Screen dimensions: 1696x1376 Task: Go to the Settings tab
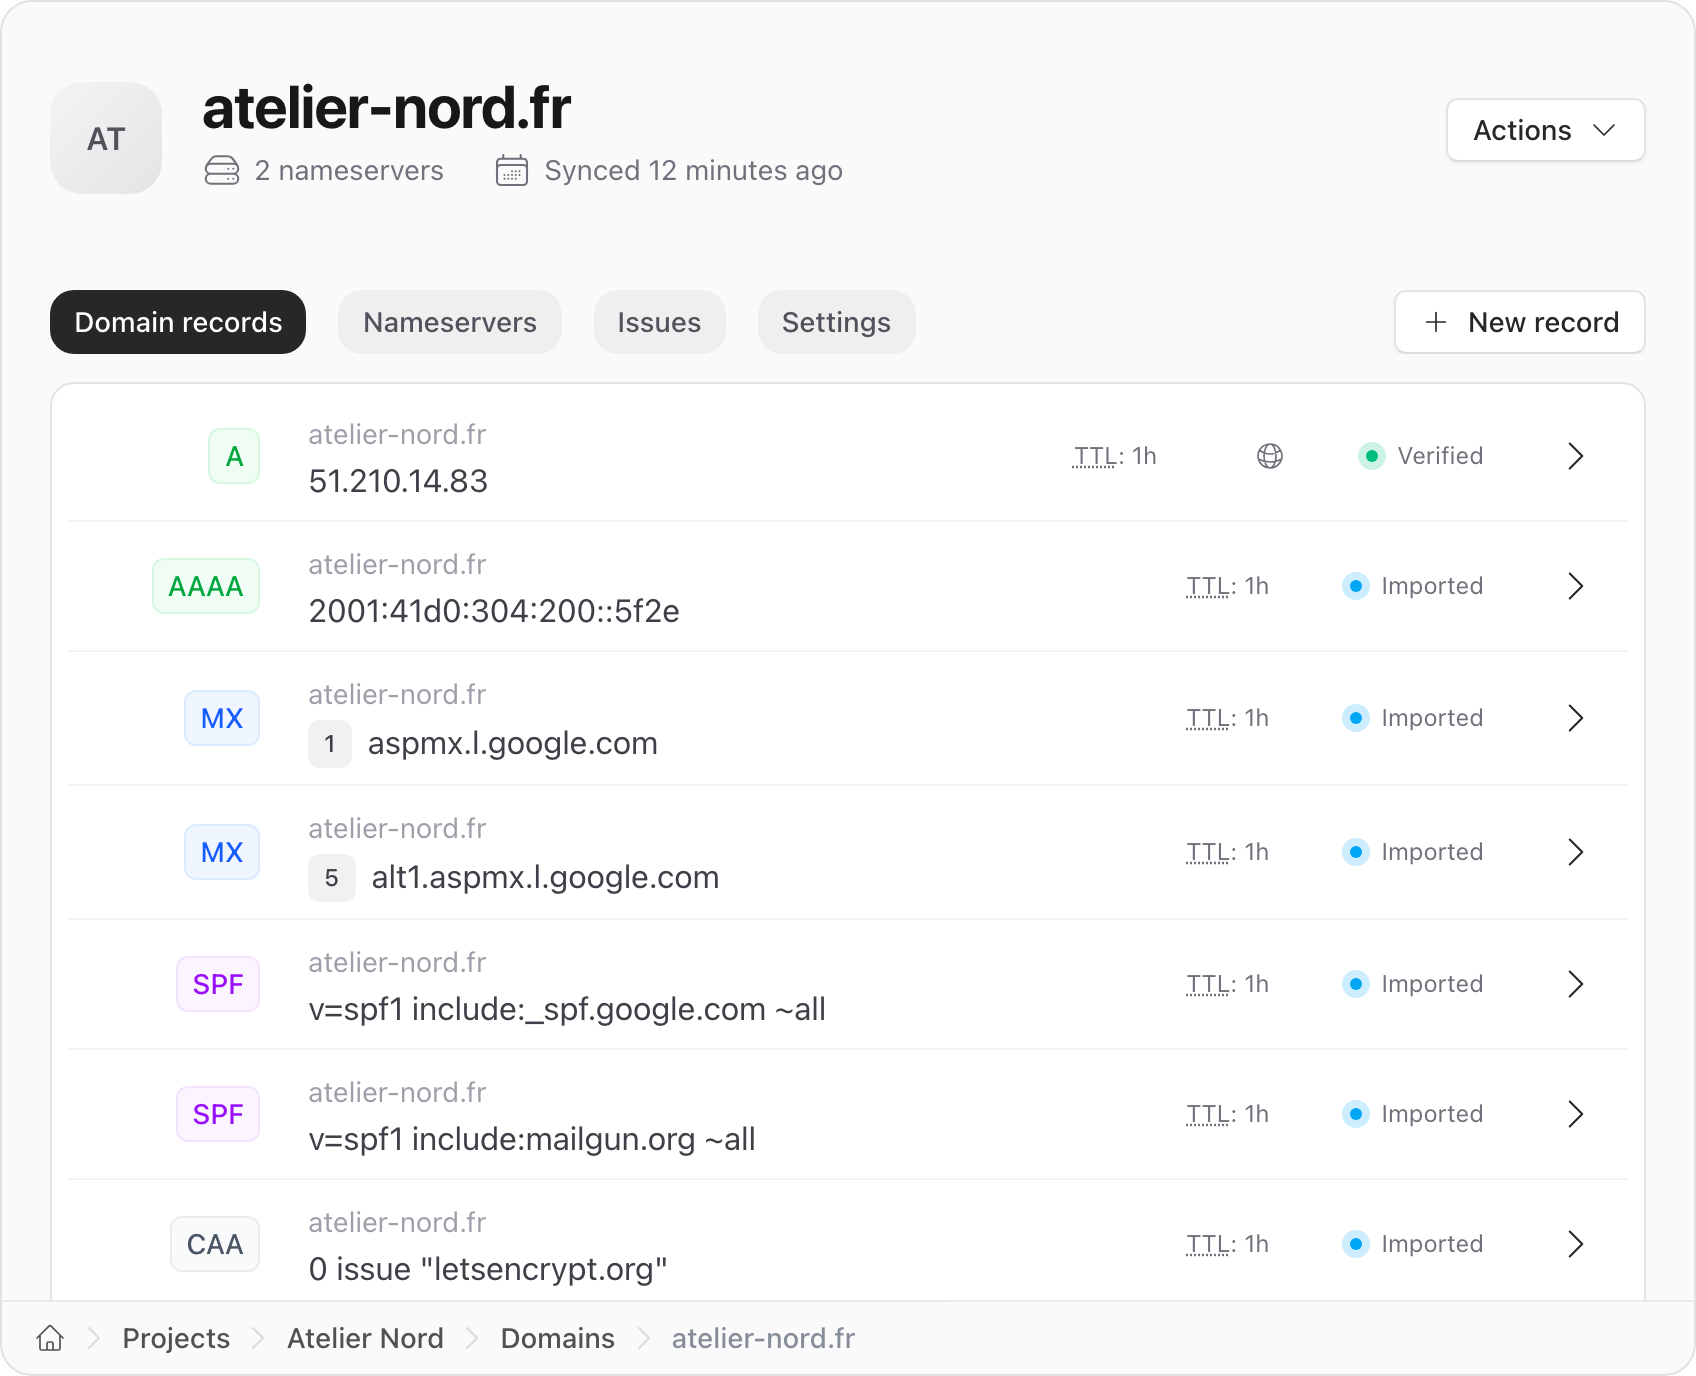836,322
